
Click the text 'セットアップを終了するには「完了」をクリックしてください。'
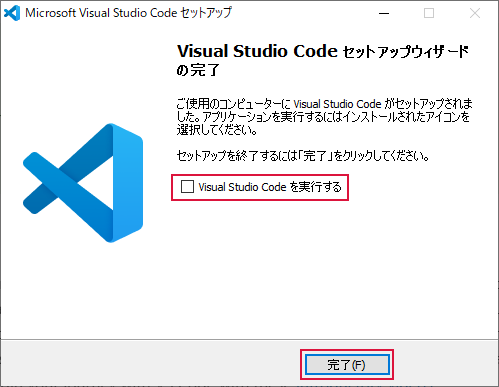point(303,156)
